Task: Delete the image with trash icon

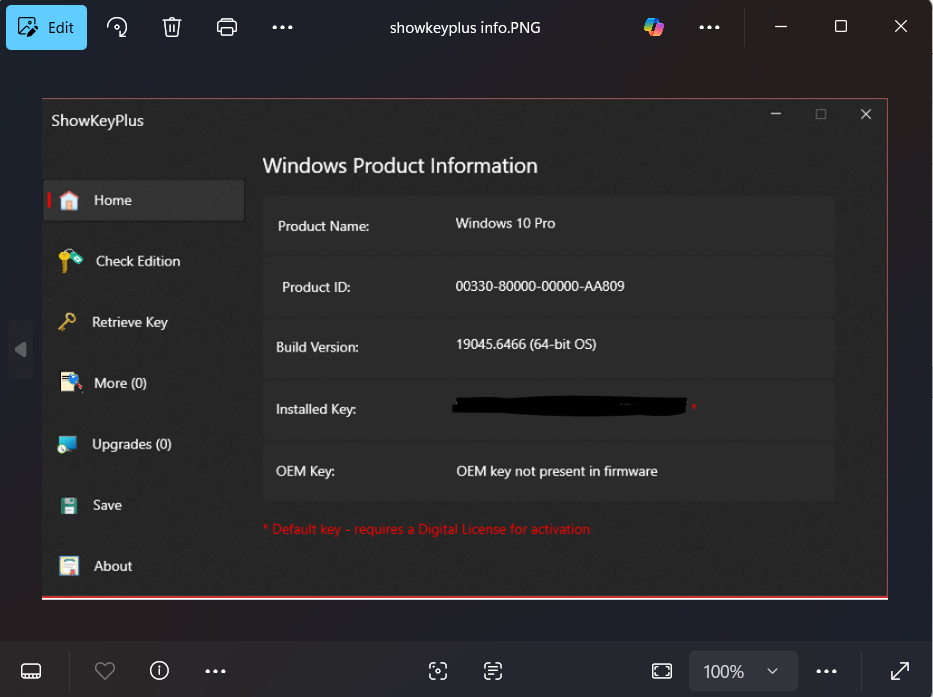Action: [172, 27]
